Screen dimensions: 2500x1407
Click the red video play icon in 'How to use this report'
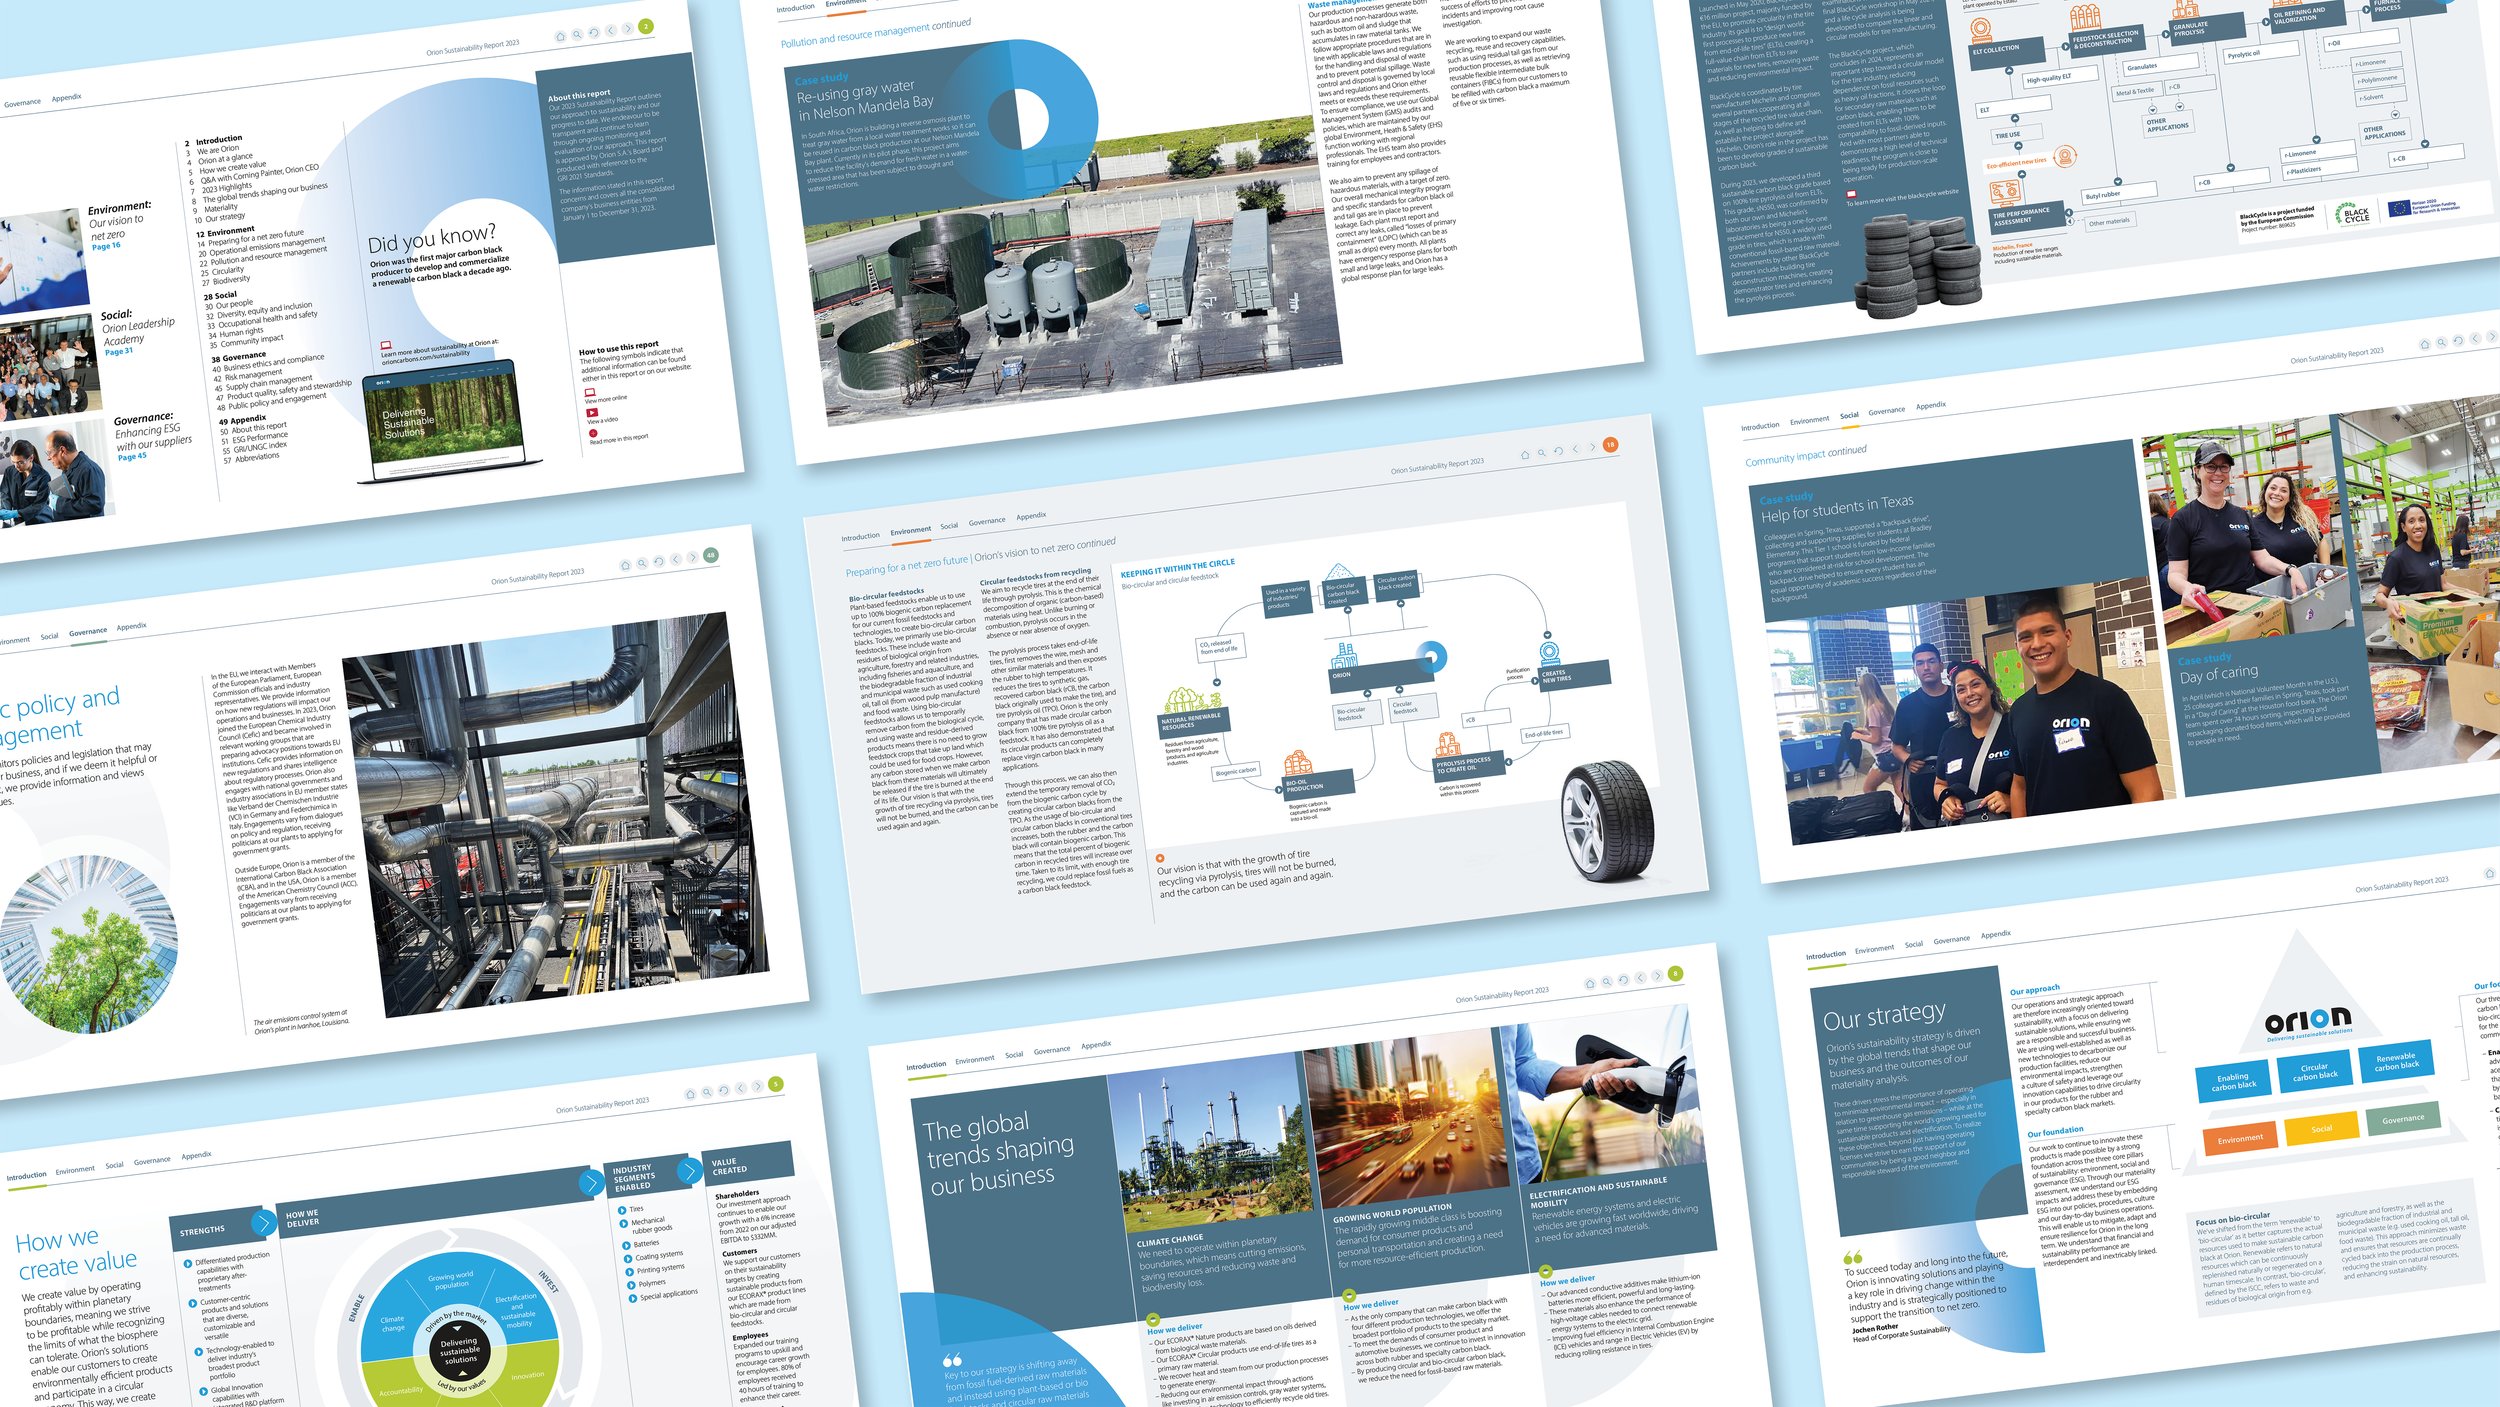click(592, 412)
